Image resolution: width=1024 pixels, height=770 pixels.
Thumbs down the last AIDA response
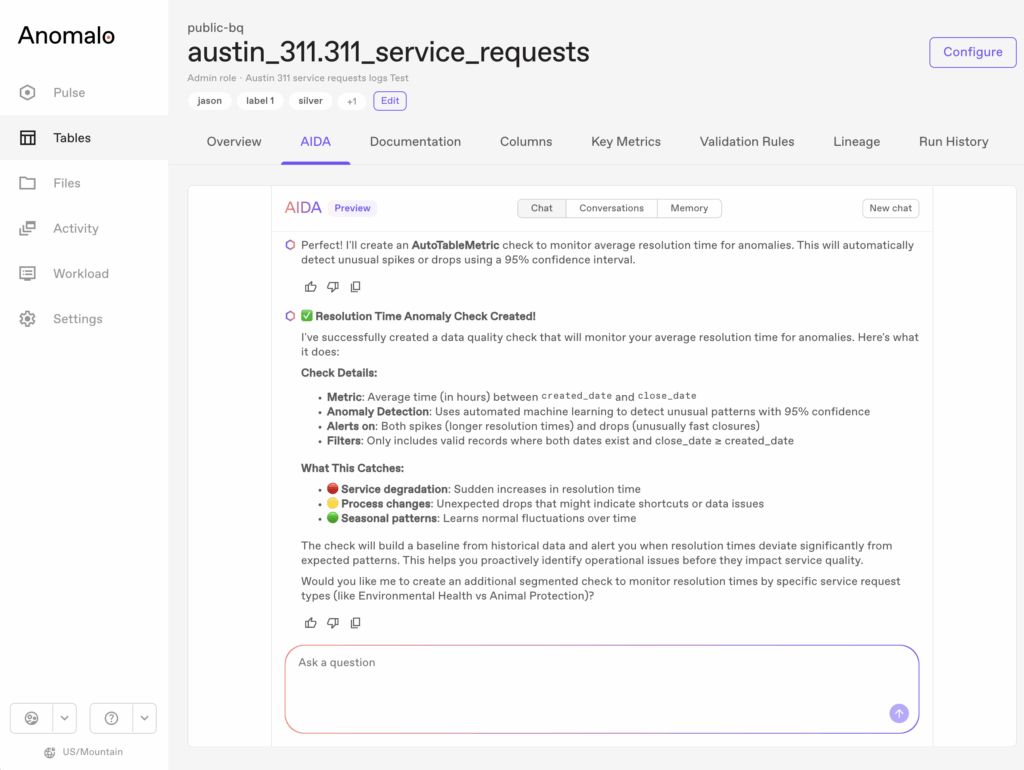[333, 623]
